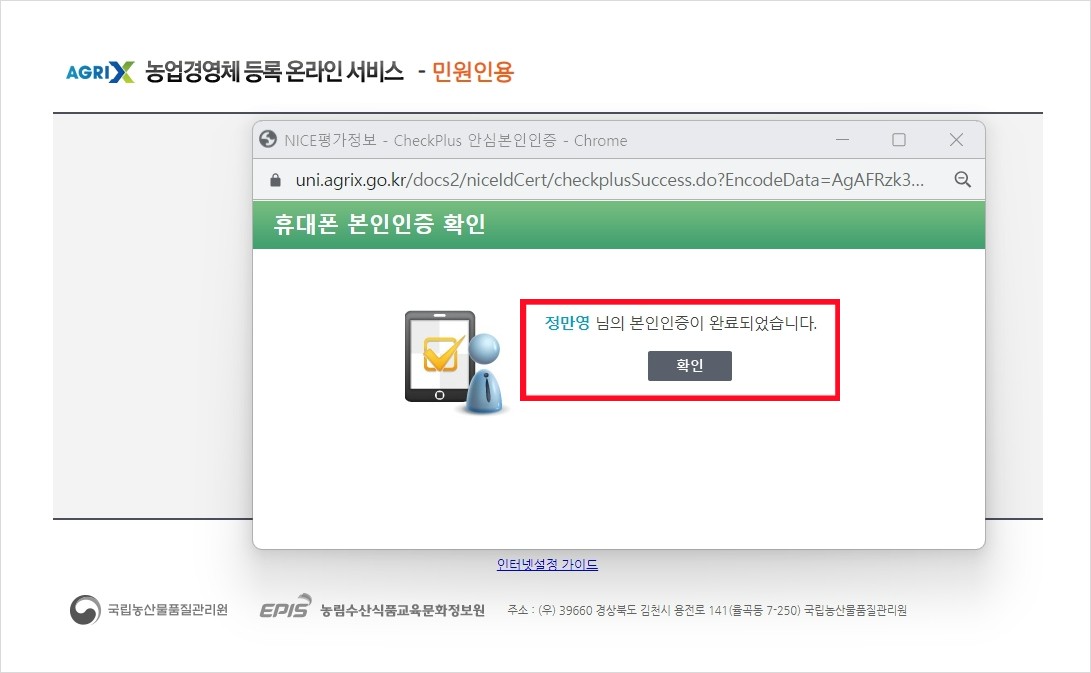The image size is (1091, 673).
Task: Click the globe icon in the popup title bar
Action: [268, 139]
